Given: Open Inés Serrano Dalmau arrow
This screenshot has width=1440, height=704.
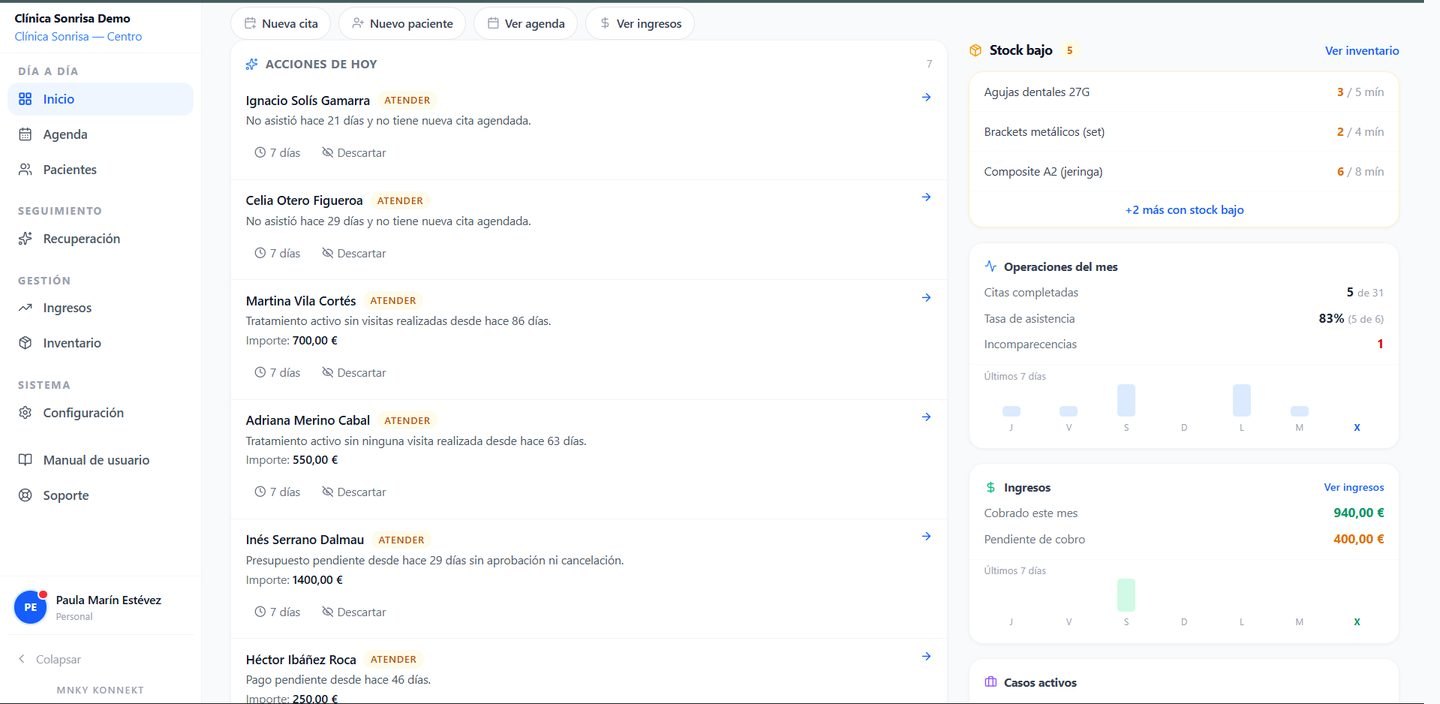Looking at the screenshot, I should point(926,536).
